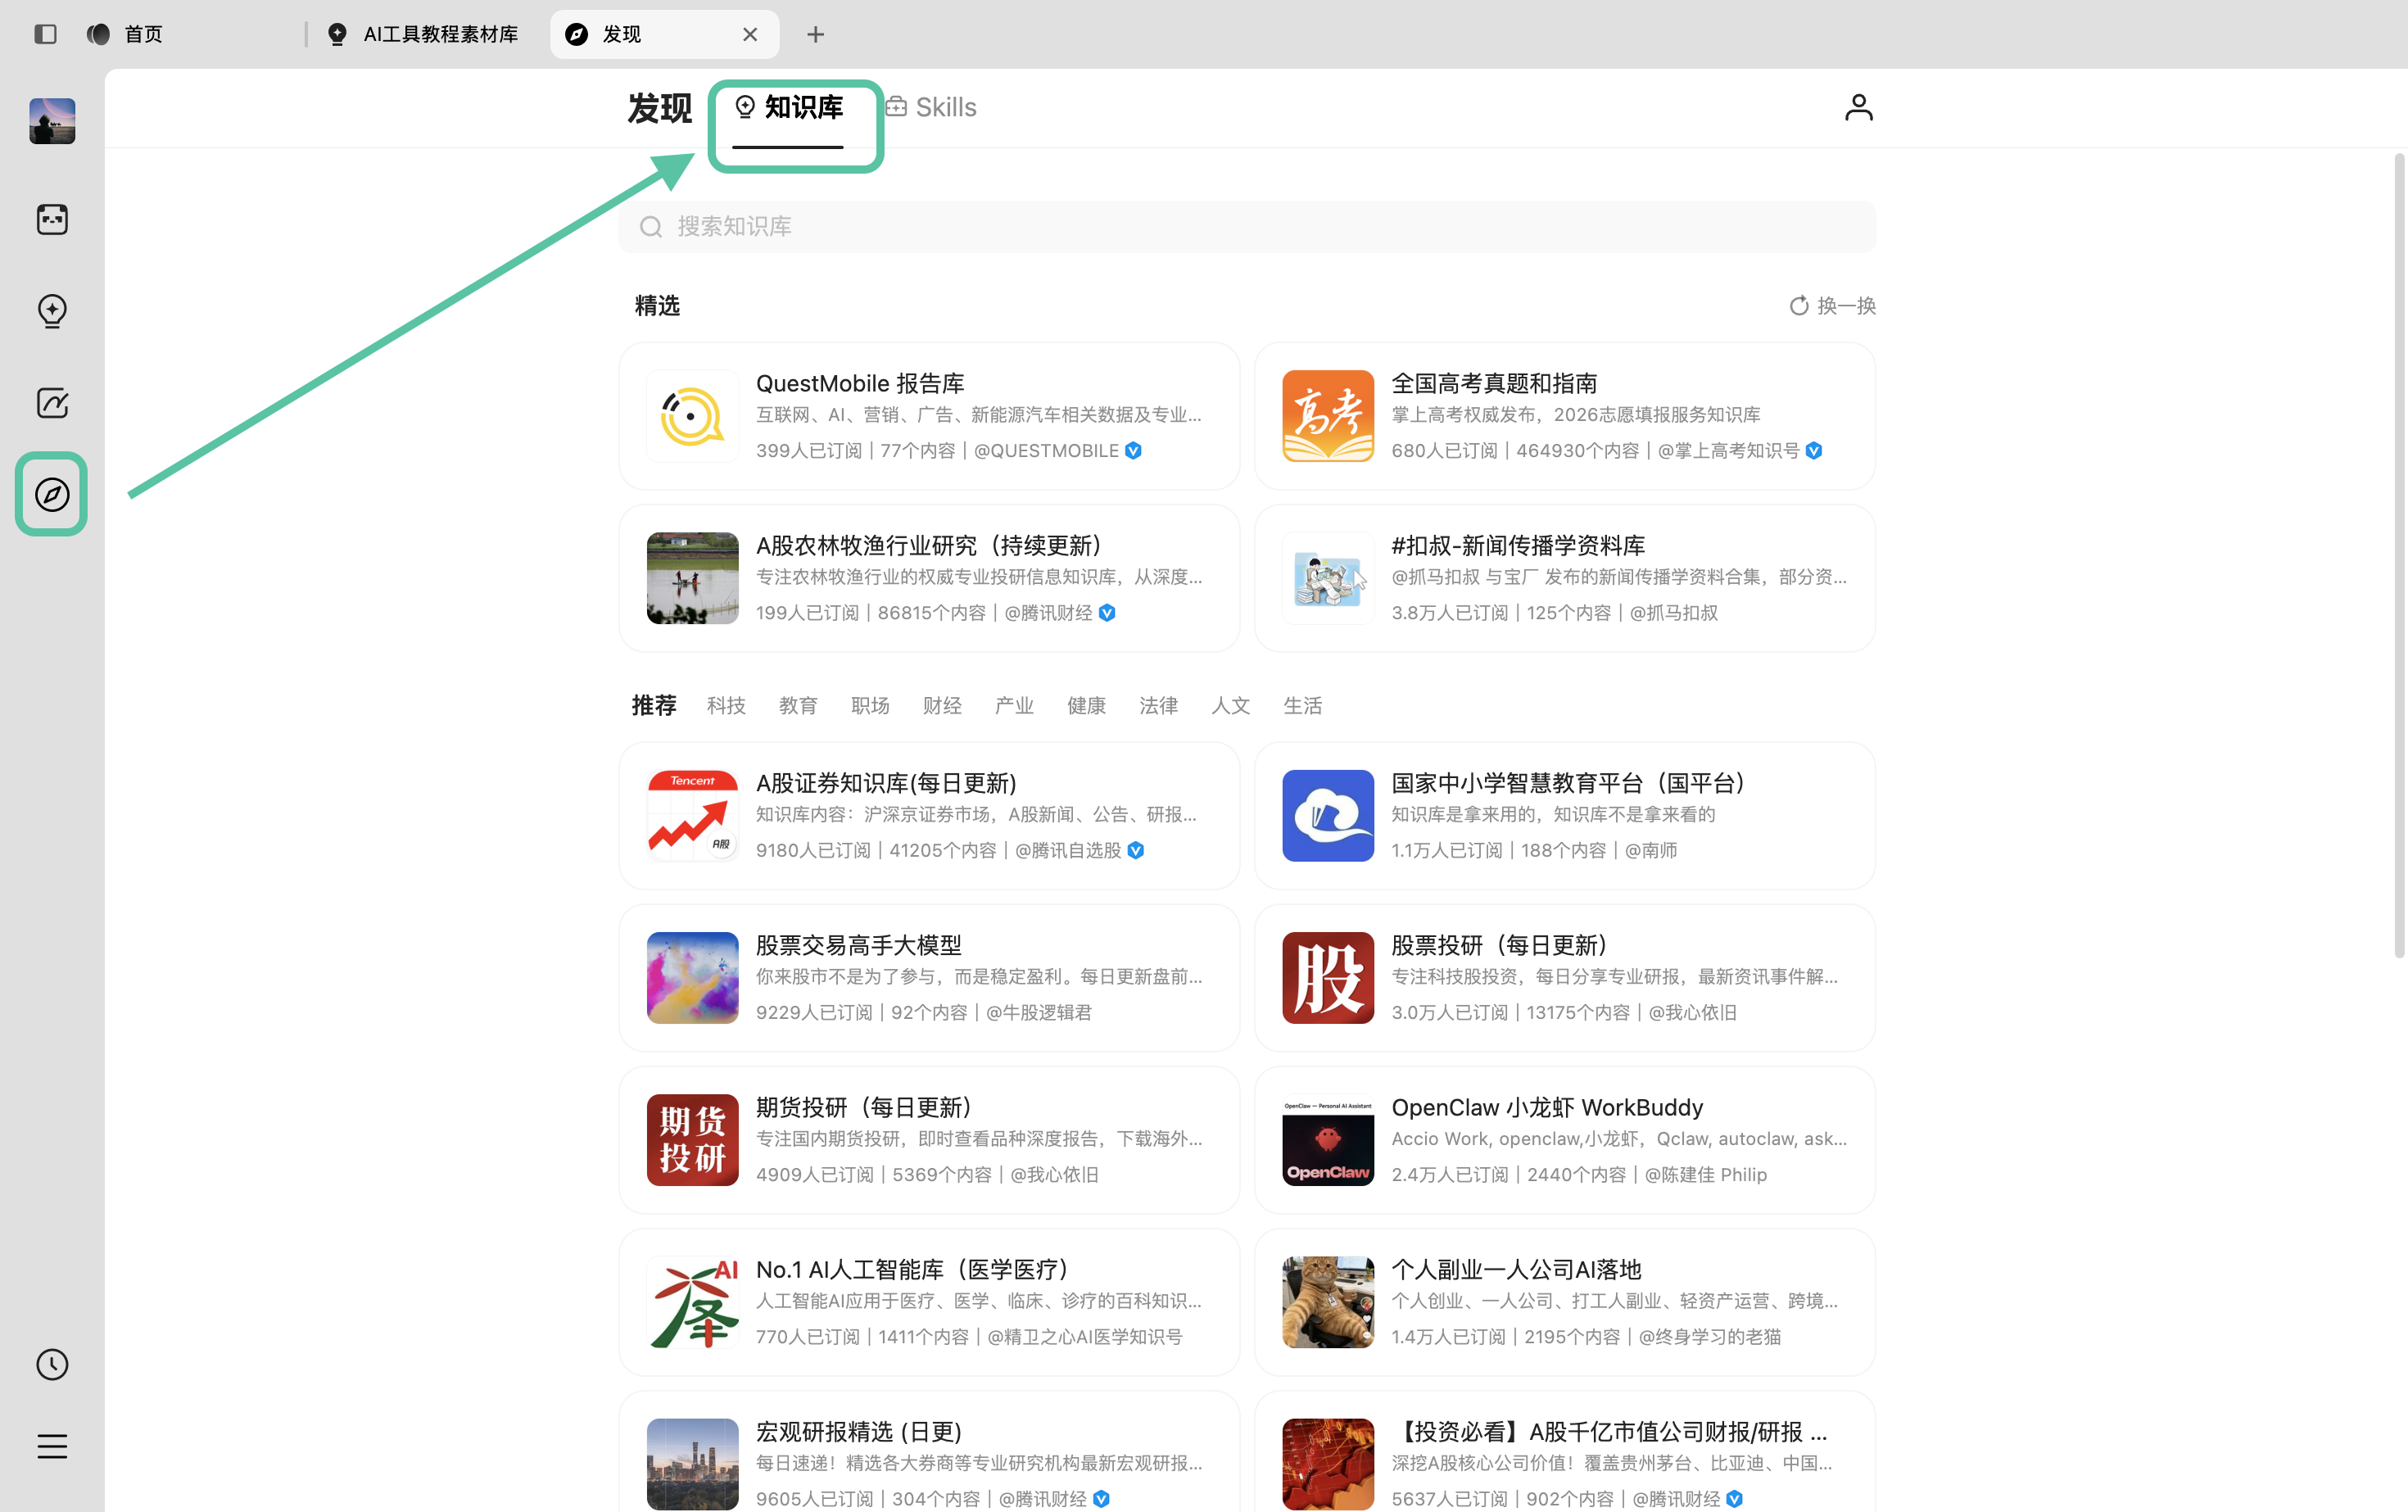Click the @牛股逻辑君 author name
The image size is (2408, 1512).
click(1039, 1013)
